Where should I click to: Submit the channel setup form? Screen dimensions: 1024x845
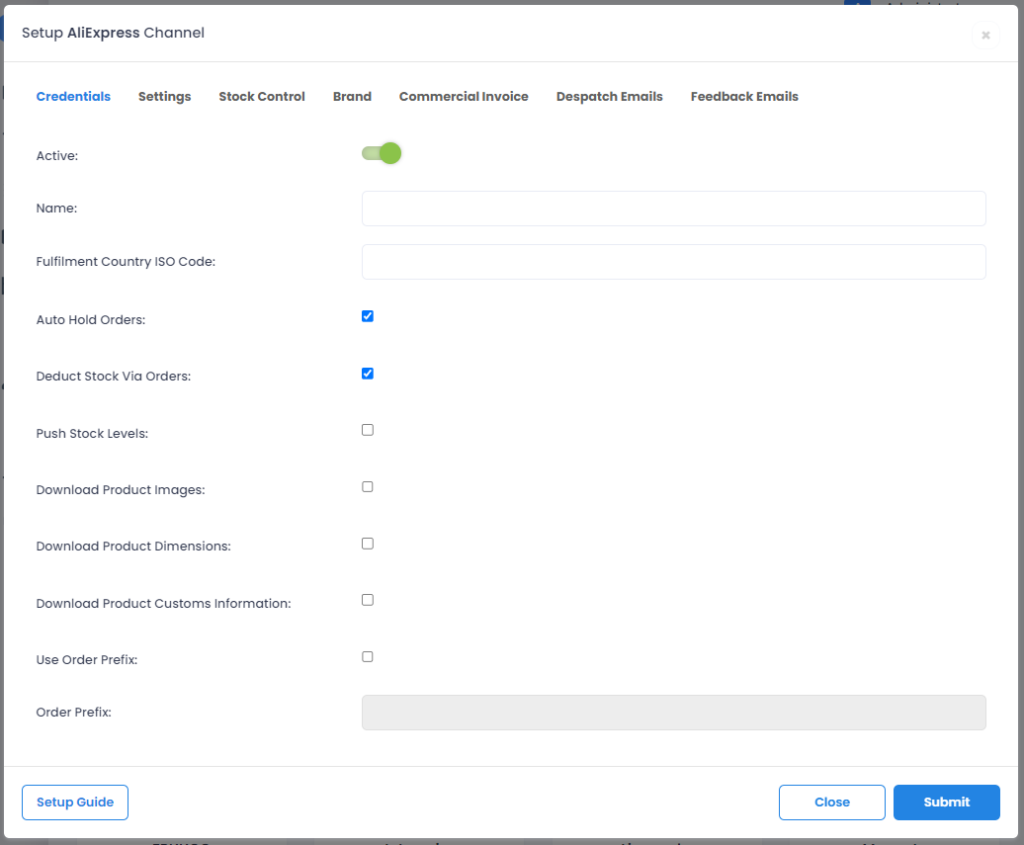946,802
